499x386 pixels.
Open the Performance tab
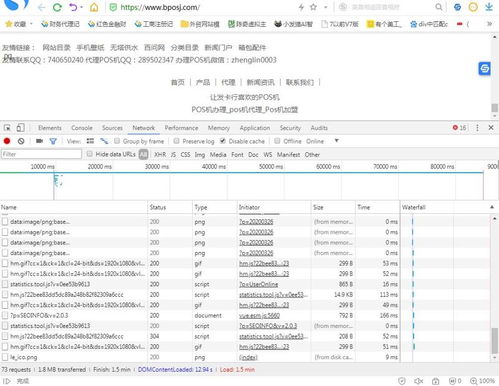(x=181, y=128)
